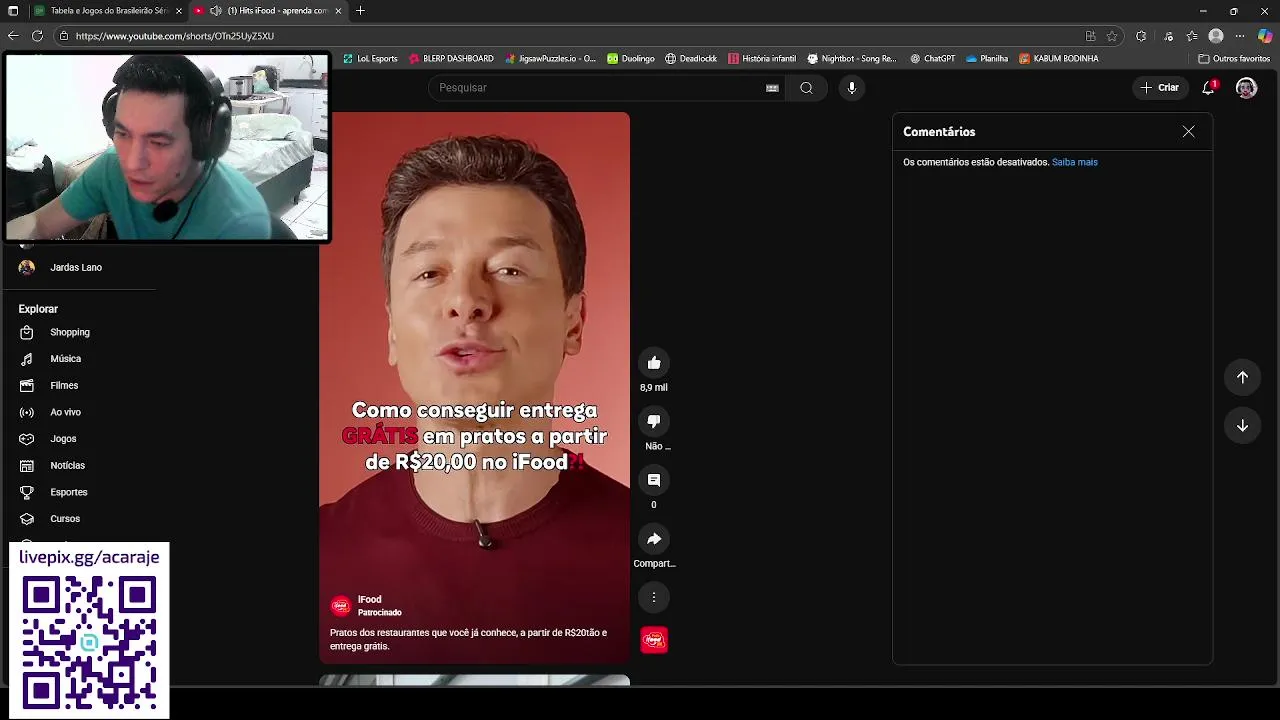Go to the previous short video
Image resolution: width=1280 pixels, height=720 pixels.
point(1242,377)
